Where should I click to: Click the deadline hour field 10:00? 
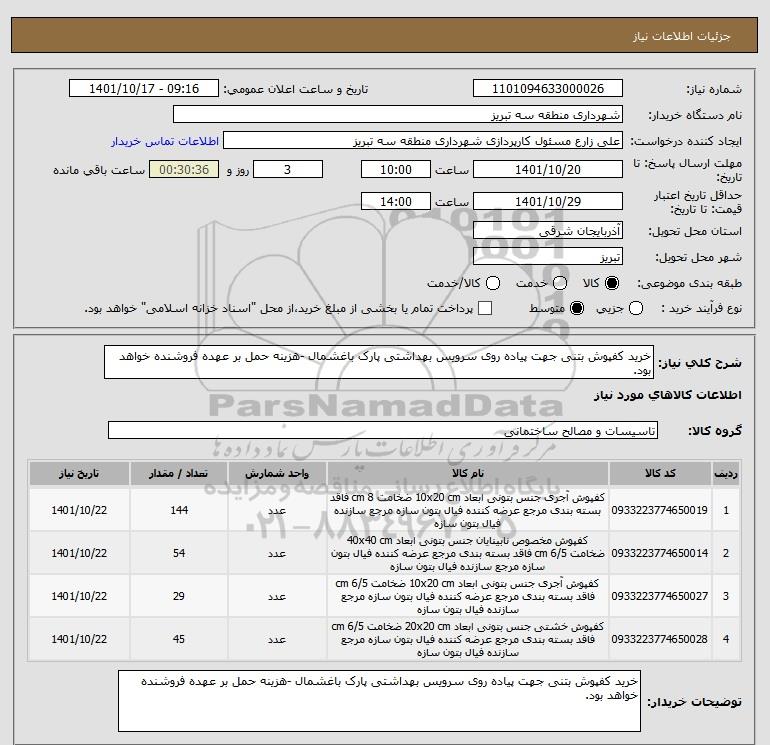[x=396, y=169]
